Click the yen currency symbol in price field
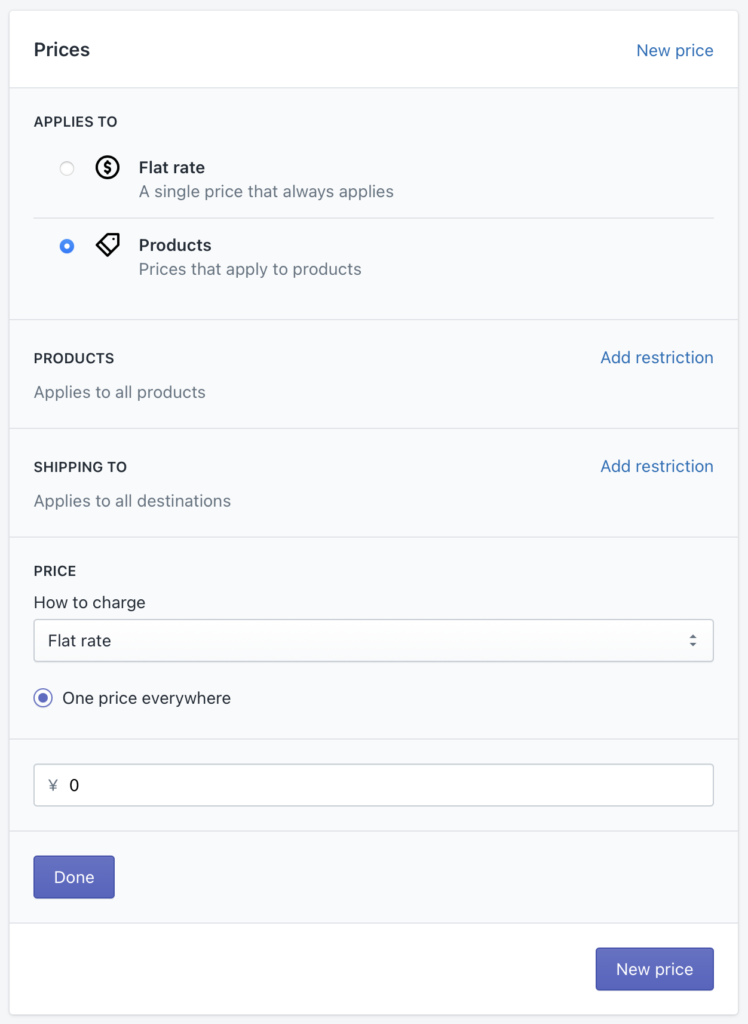The width and height of the screenshot is (748, 1024). pyautogui.click(x=54, y=785)
